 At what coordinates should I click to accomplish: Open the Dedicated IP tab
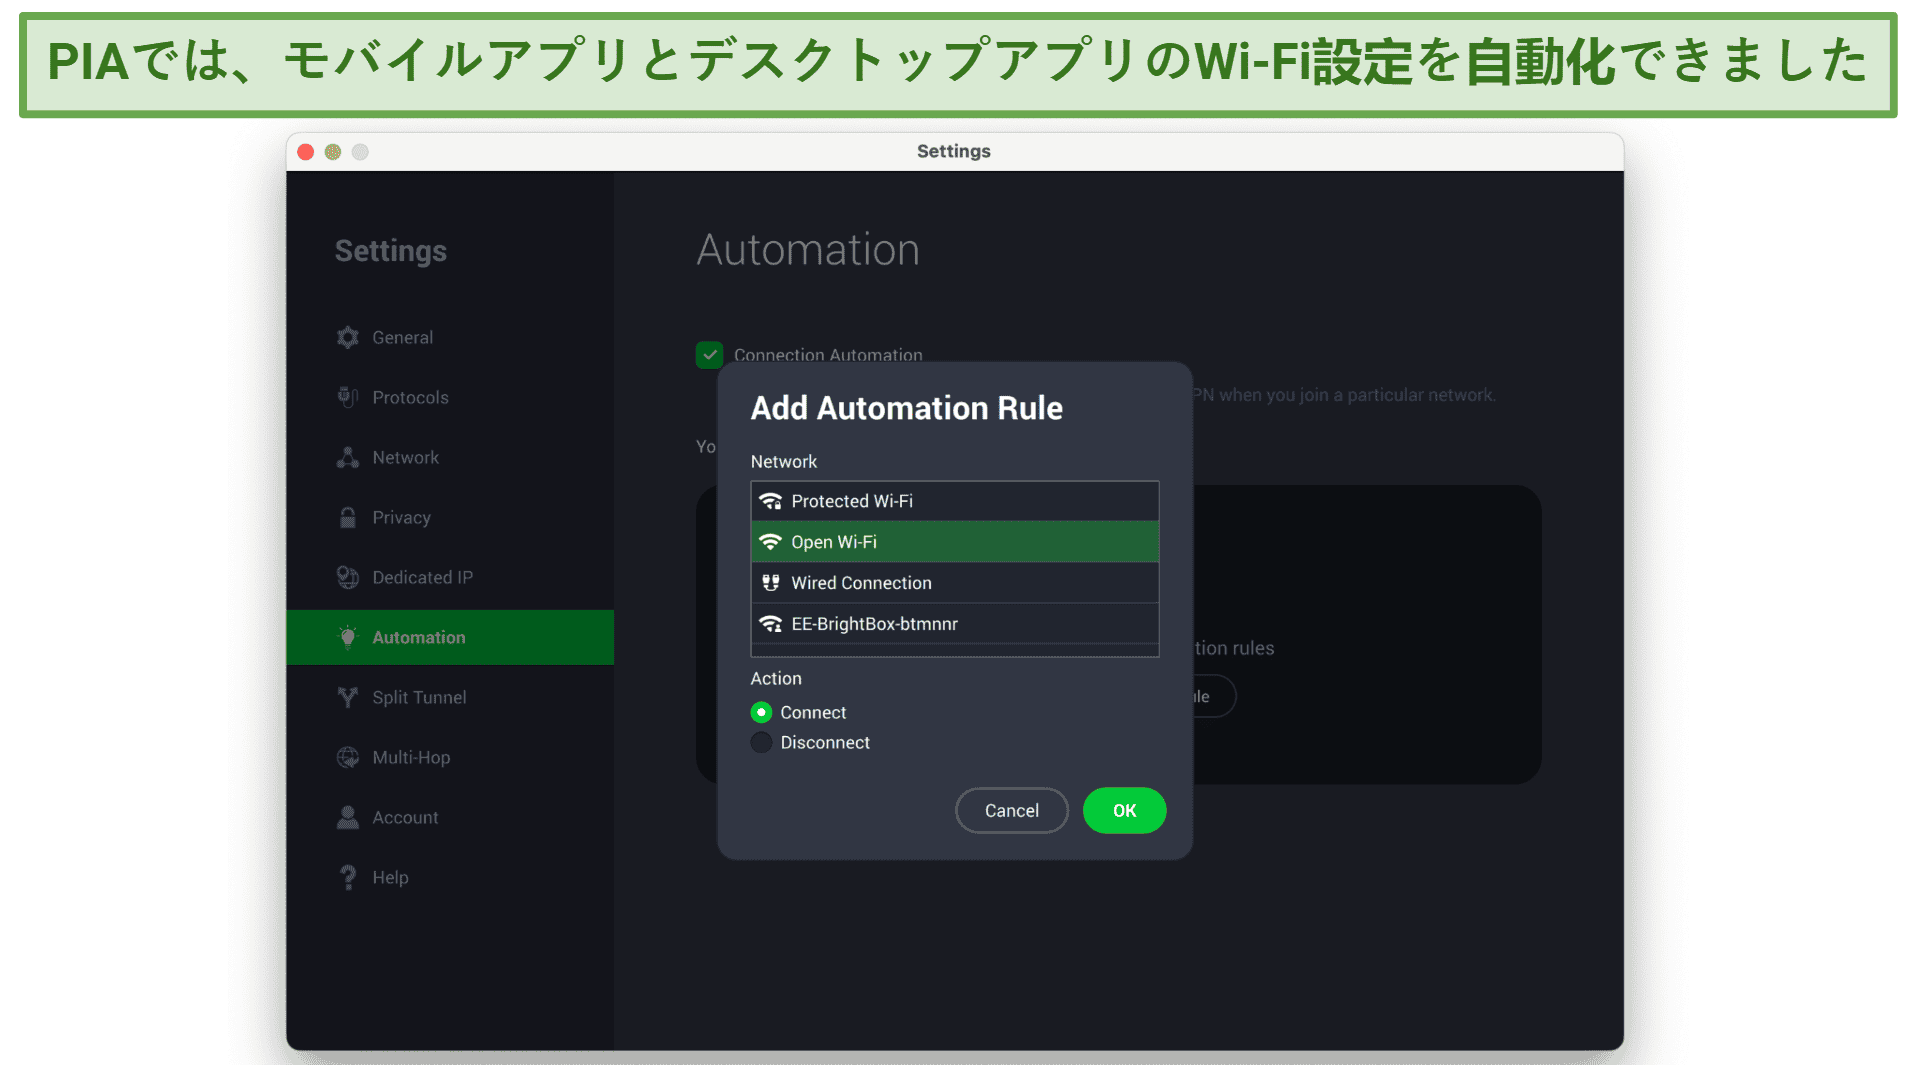(450, 578)
